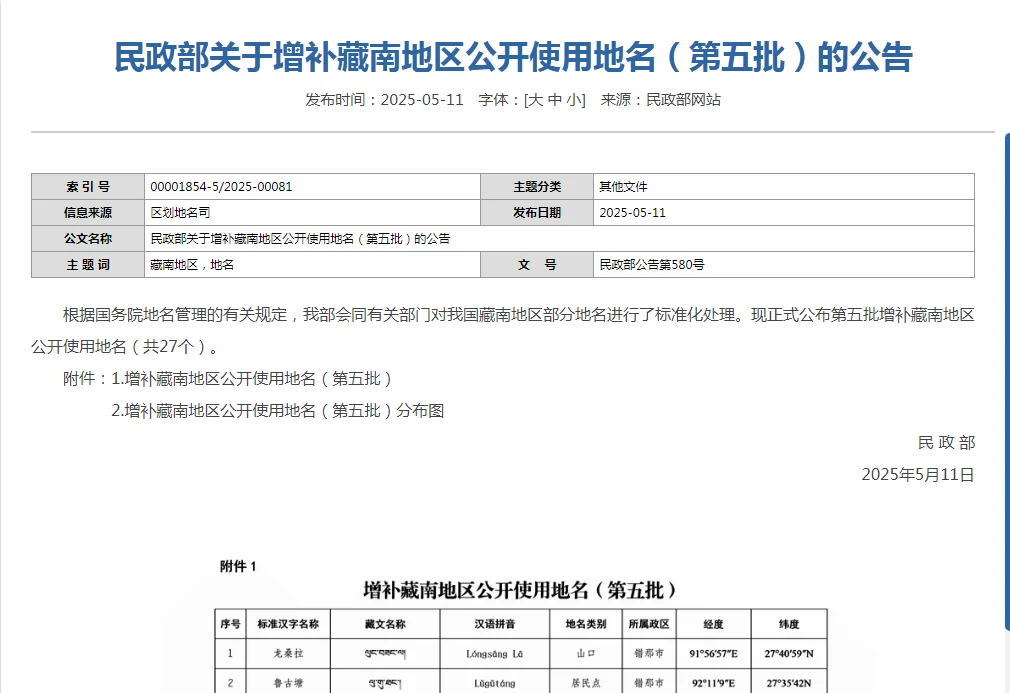This screenshot has height=693, width=1010.
Task: Click the 纬度 column header
Action: coord(789,623)
